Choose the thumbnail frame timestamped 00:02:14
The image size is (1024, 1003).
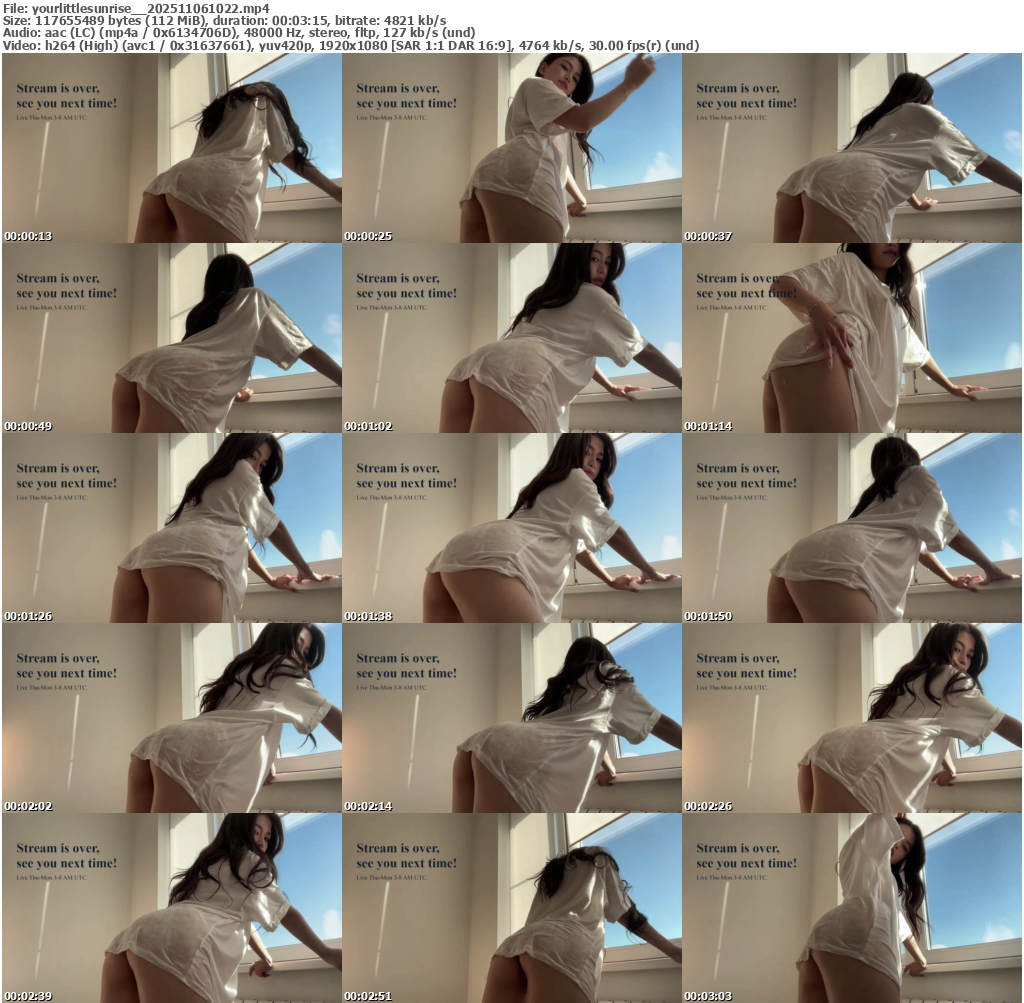pyautogui.click(x=512, y=718)
